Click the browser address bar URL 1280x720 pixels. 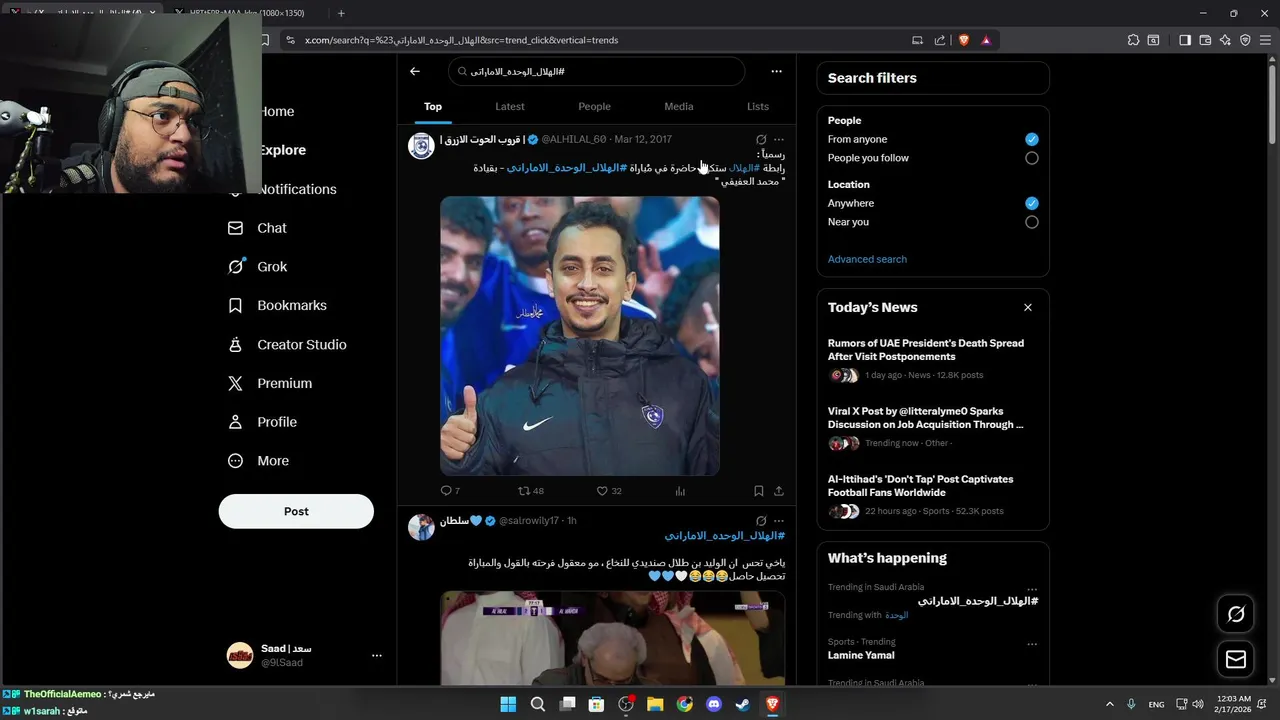coord(461,40)
